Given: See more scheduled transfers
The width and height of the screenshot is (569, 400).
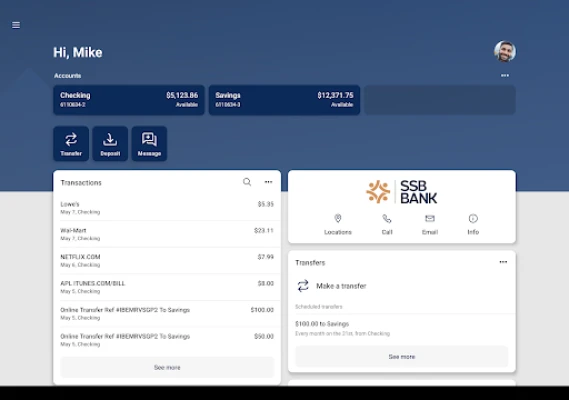Looking at the screenshot, I should (402, 356).
